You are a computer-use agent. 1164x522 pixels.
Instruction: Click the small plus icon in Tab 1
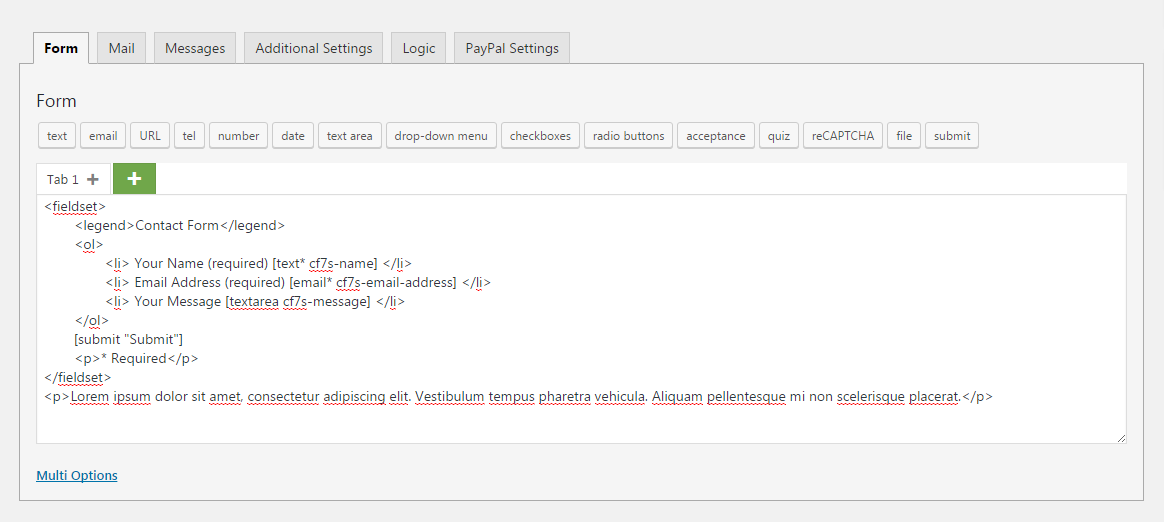[93, 180]
